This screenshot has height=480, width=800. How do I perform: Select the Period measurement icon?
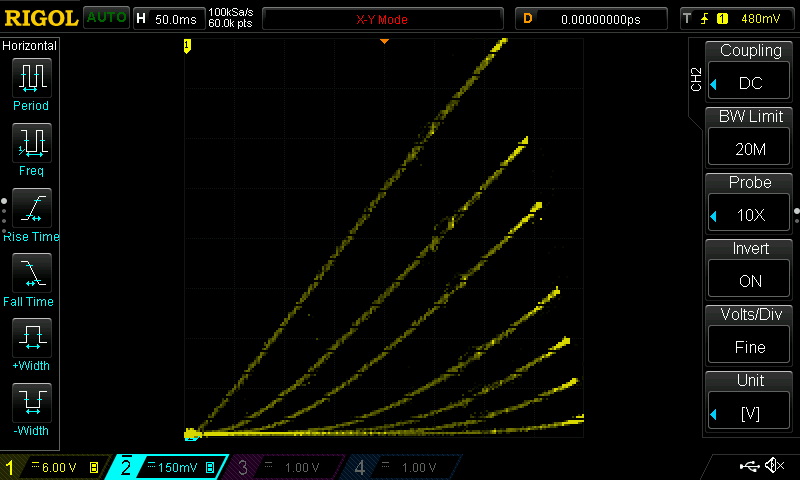click(x=32, y=78)
